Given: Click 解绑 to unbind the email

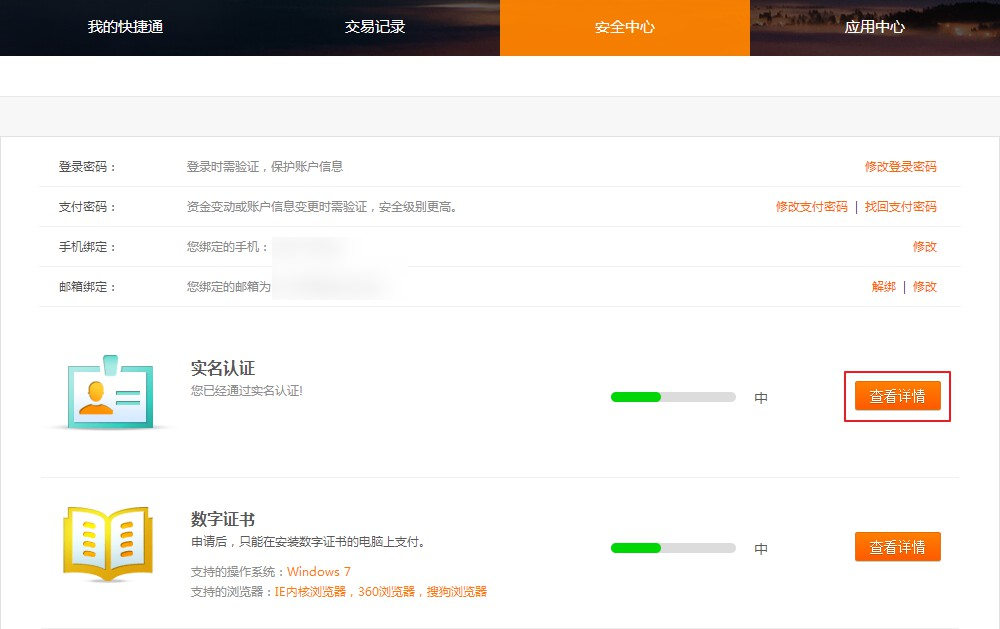Looking at the screenshot, I should pyautogui.click(x=883, y=286).
